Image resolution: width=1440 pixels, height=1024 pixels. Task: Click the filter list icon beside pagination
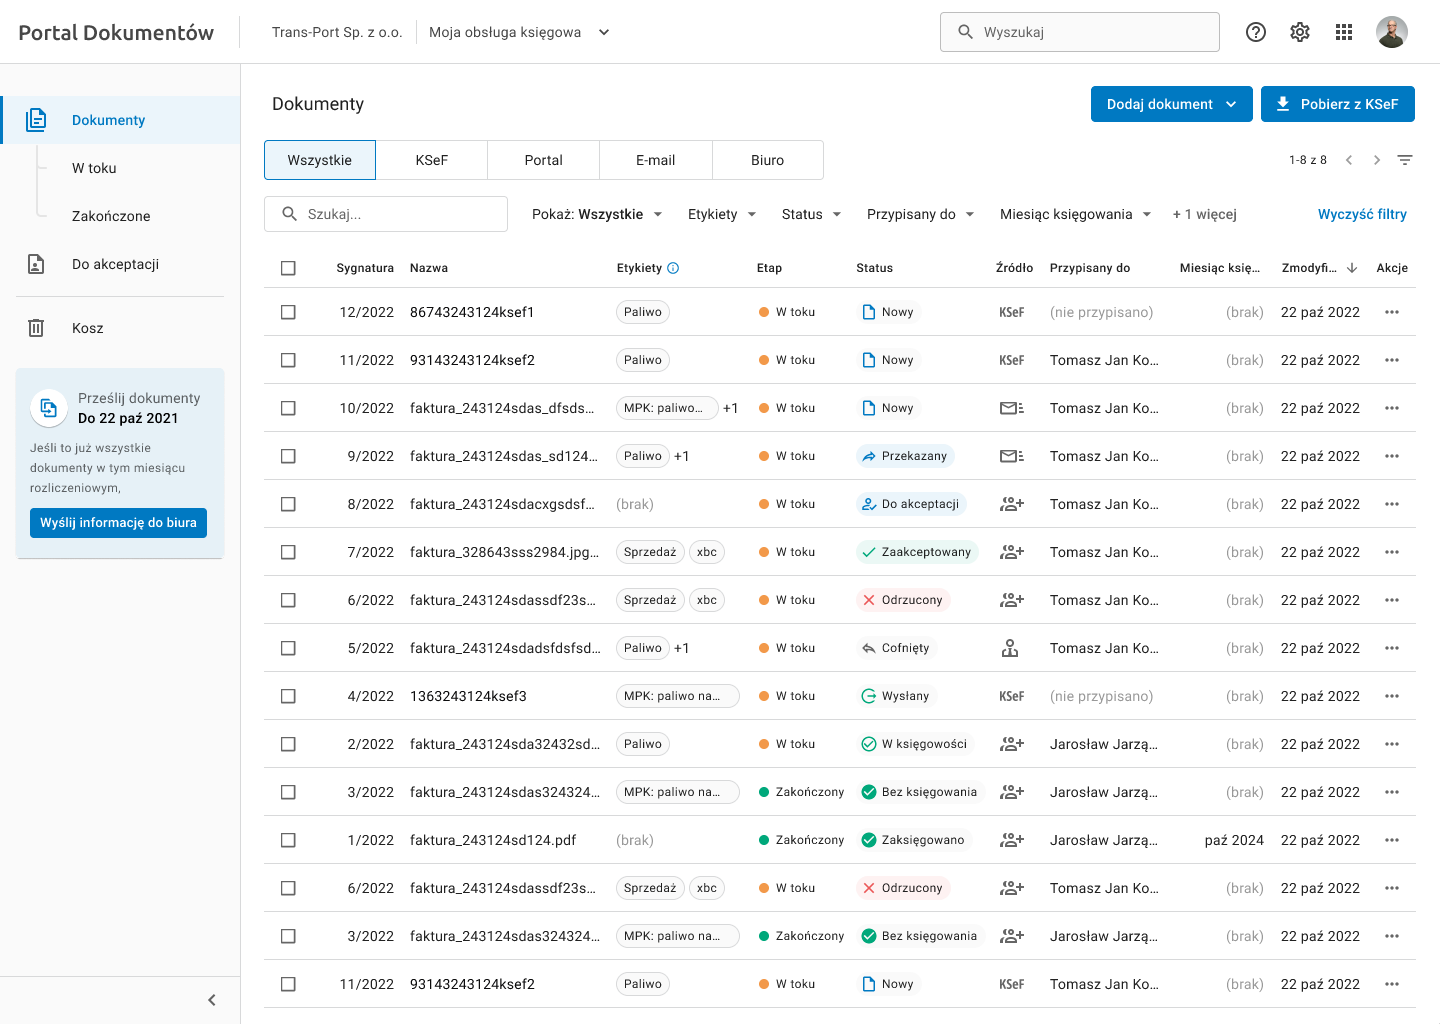[1405, 160]
